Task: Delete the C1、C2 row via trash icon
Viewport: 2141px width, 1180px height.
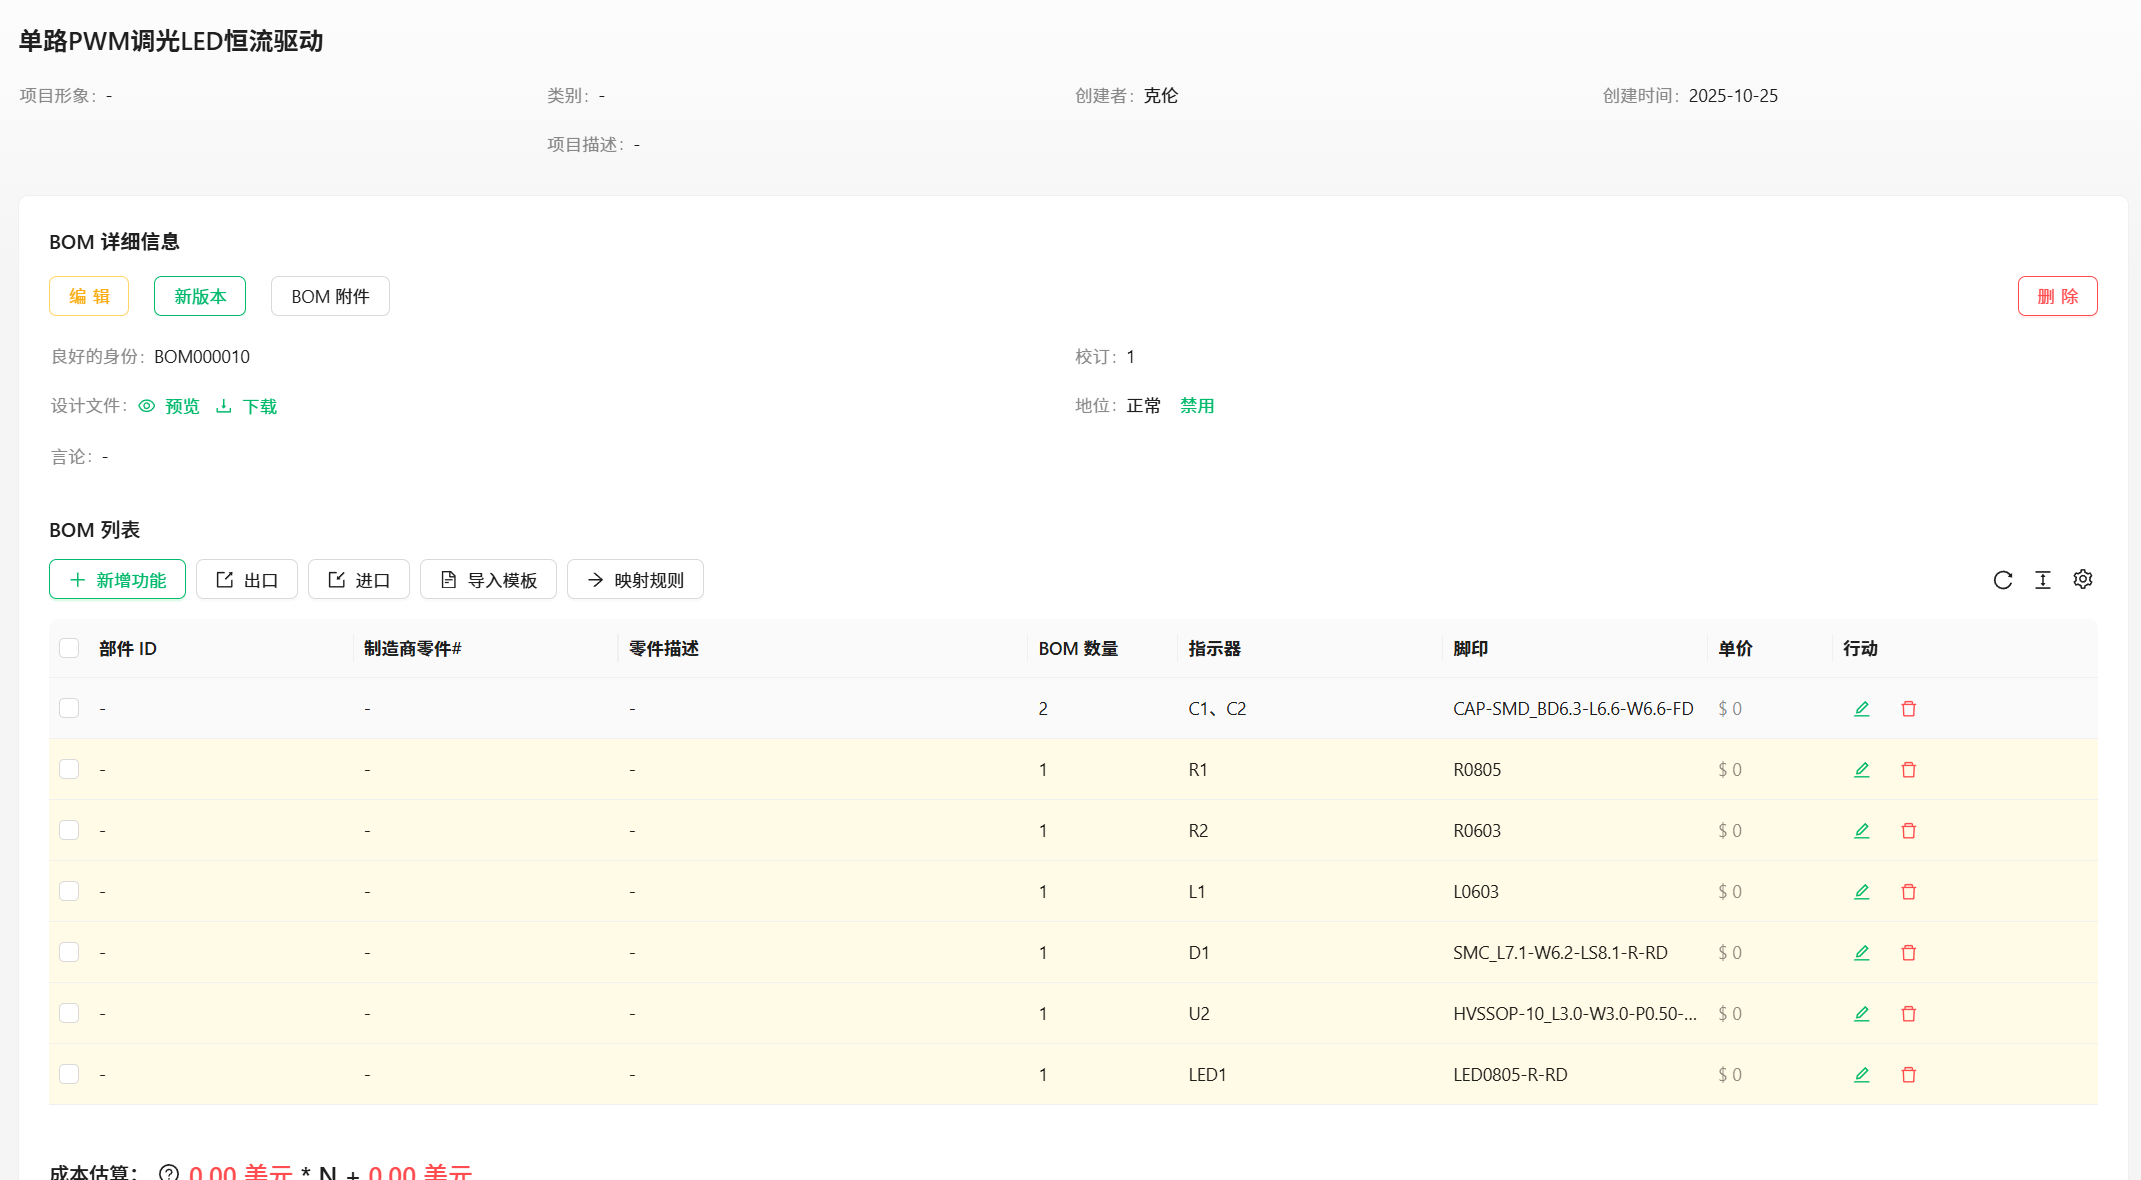Action: (x=1908, y=709)
